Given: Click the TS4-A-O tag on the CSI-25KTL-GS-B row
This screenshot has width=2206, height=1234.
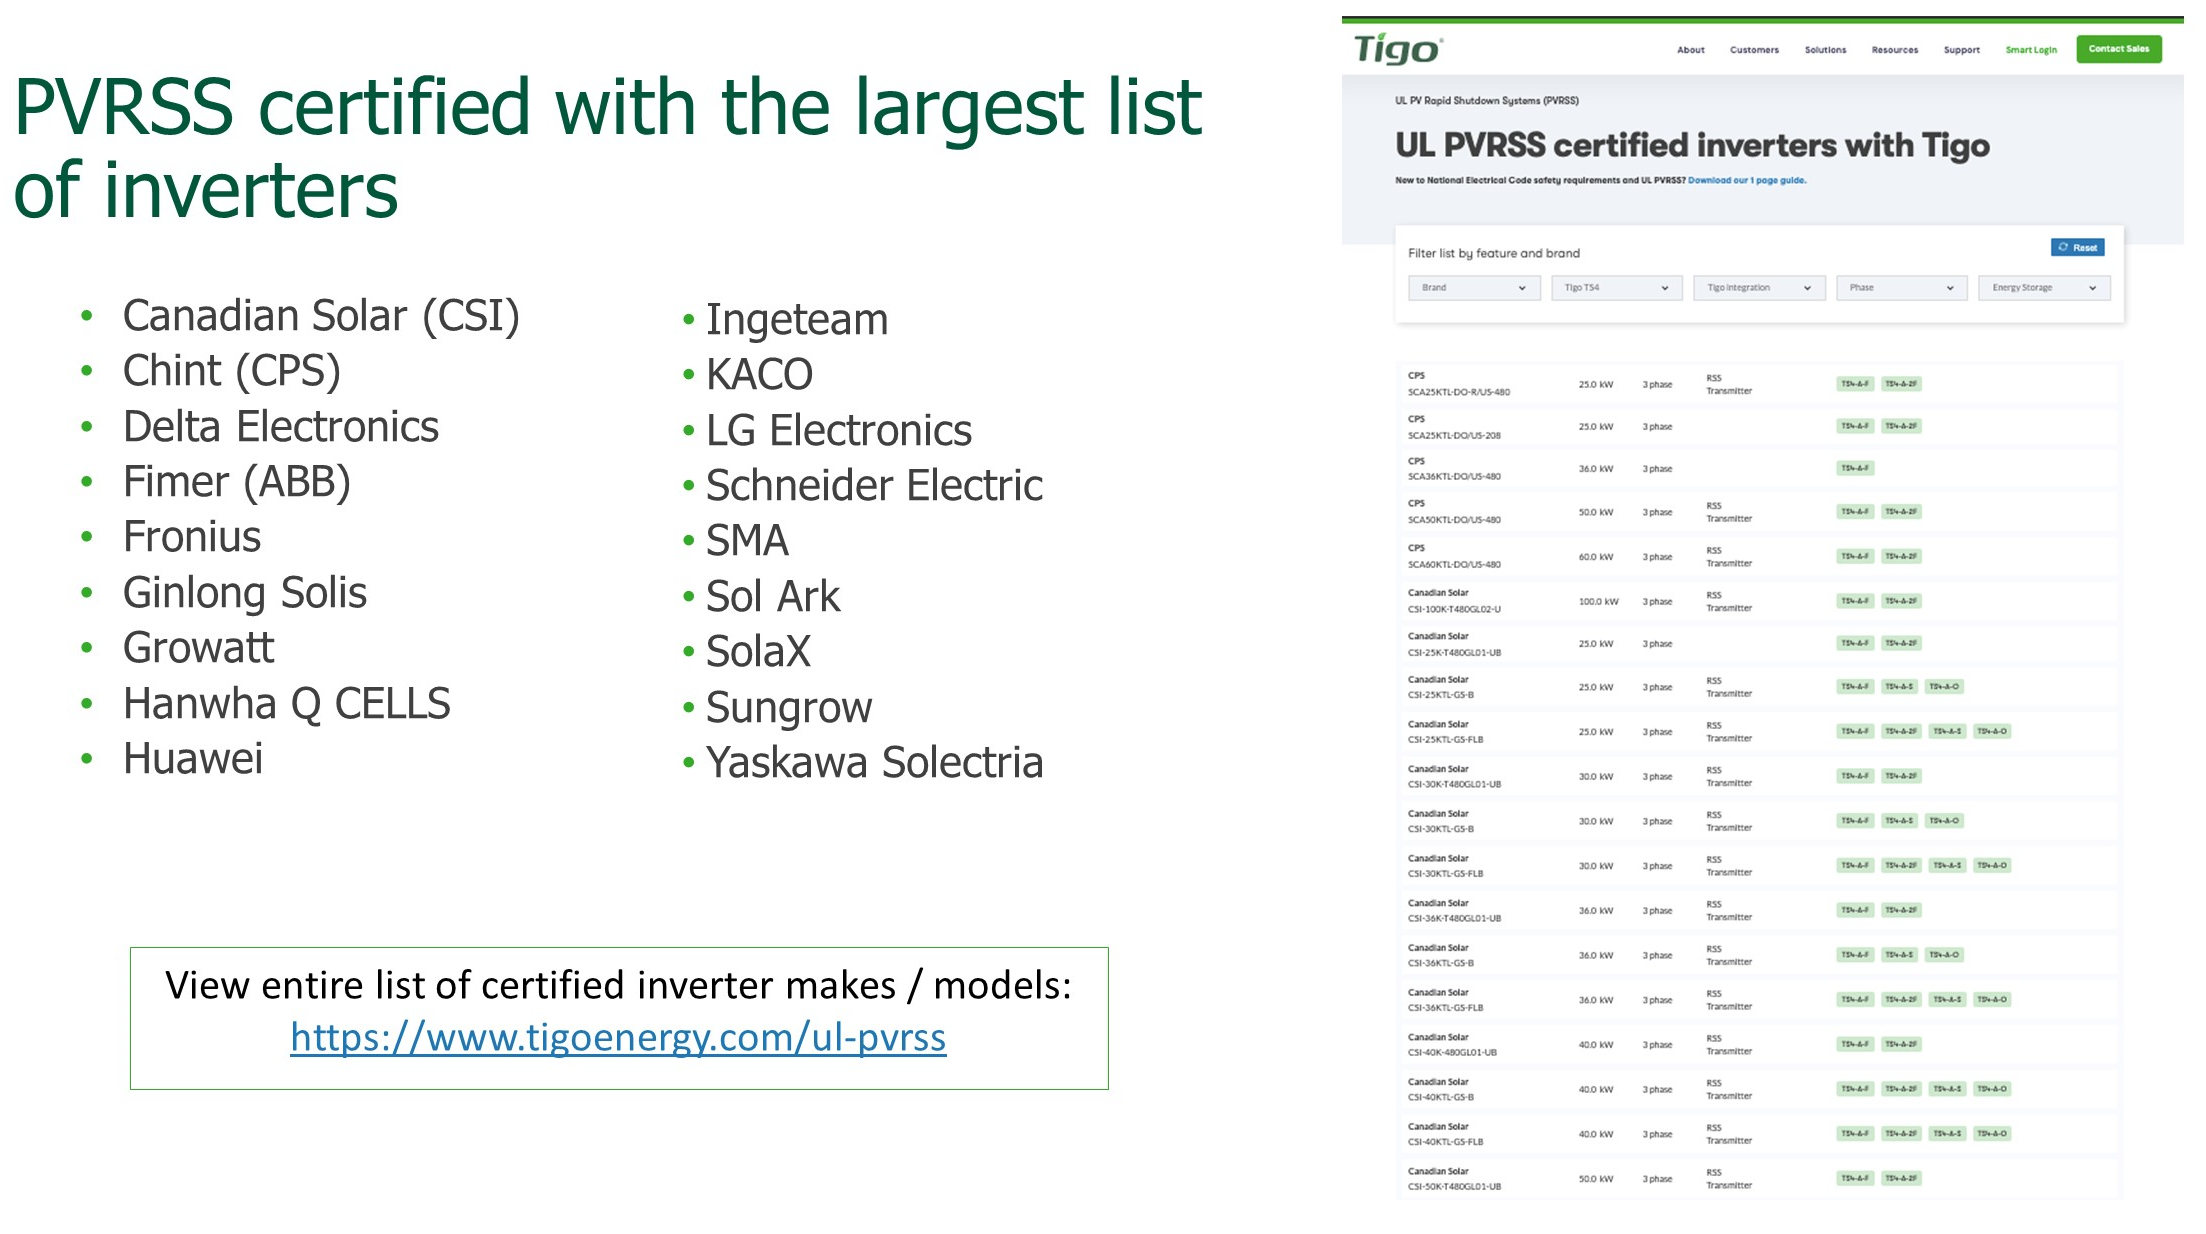Looking at the screenshot, I should pyautogui.click(x=1944, y=686).
